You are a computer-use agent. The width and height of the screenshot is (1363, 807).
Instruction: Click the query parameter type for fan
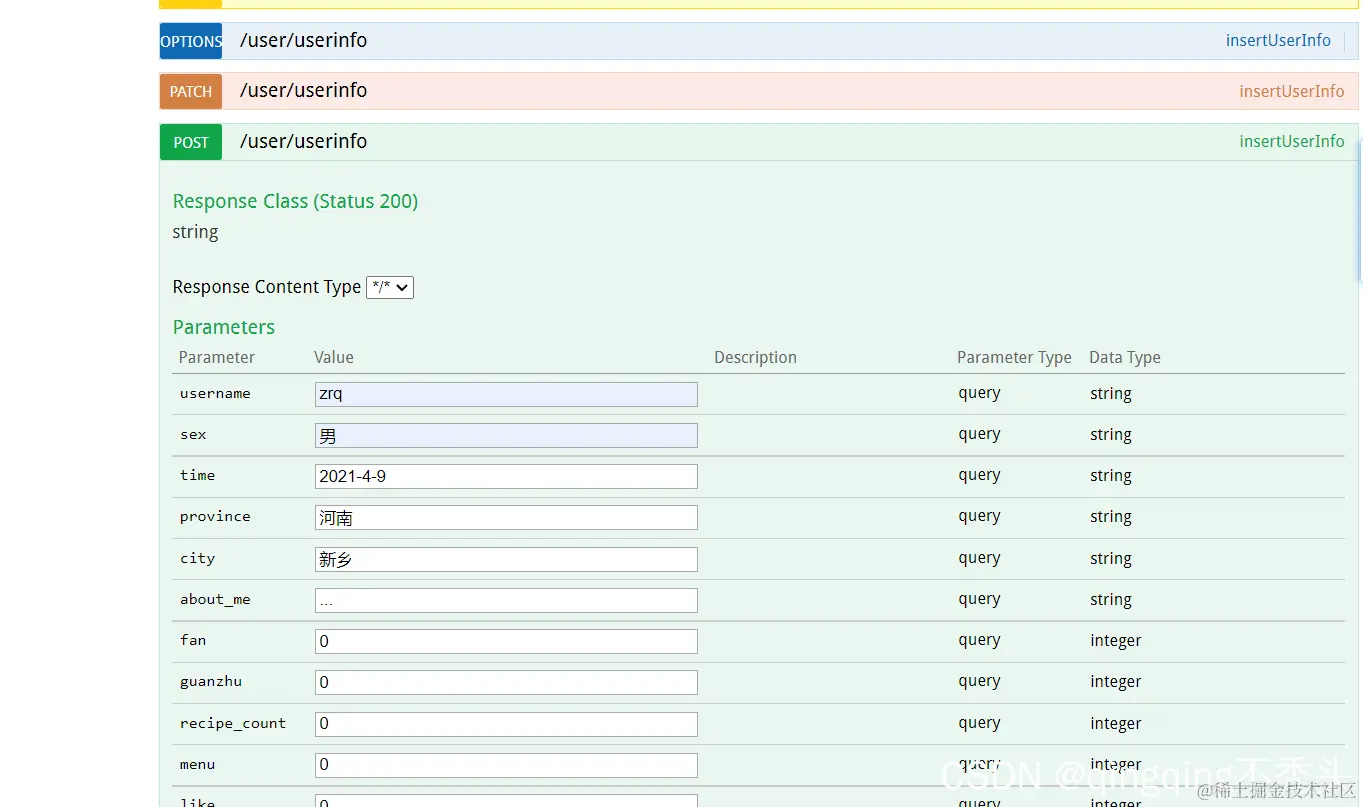pos(979,640)
